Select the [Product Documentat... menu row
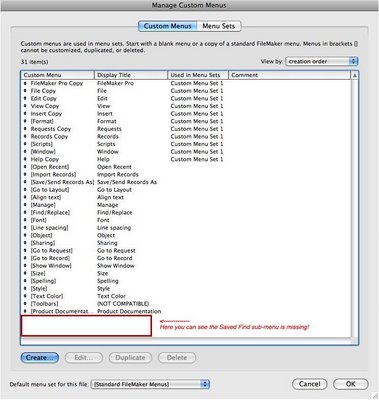The image size is (379, 400). point(186,311)
